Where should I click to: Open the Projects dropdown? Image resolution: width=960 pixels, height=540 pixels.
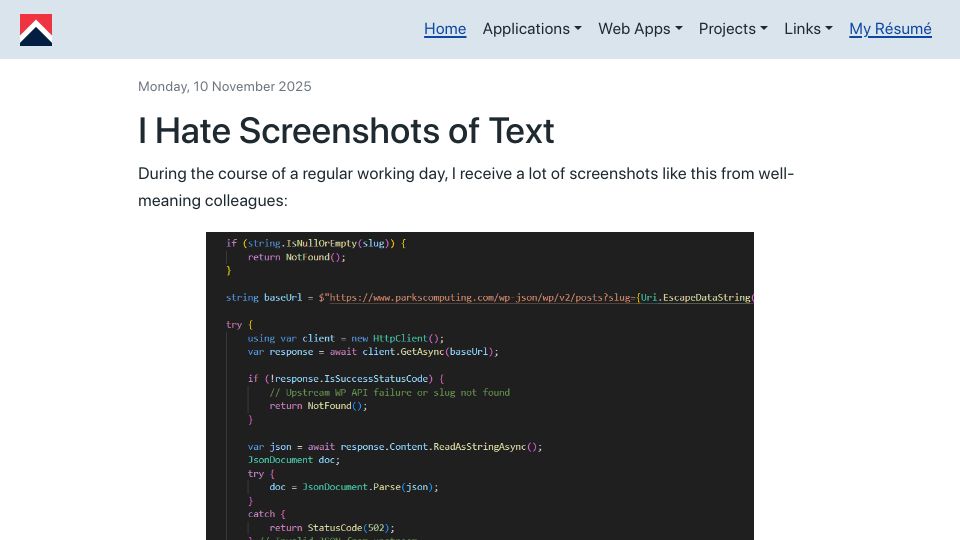click(733, 29)
